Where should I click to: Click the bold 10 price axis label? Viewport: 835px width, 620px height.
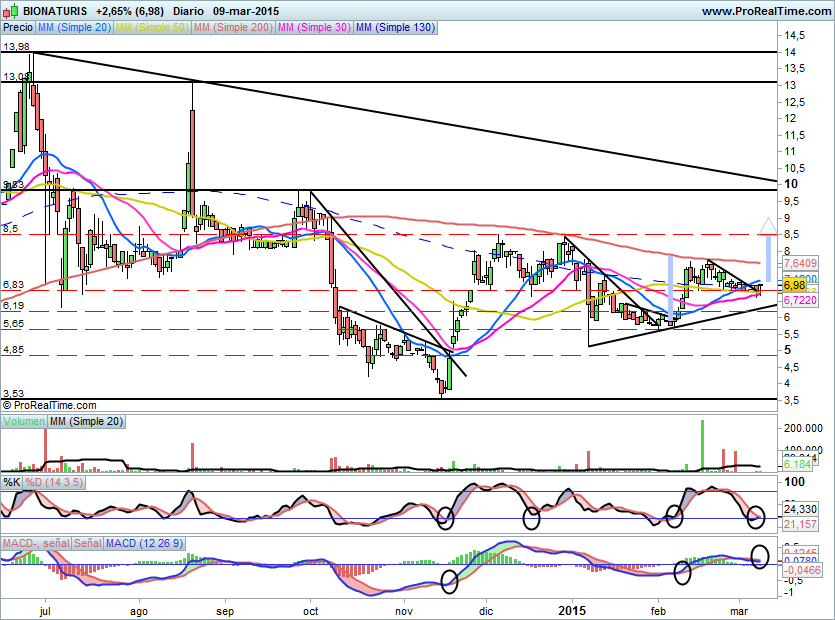791,184
